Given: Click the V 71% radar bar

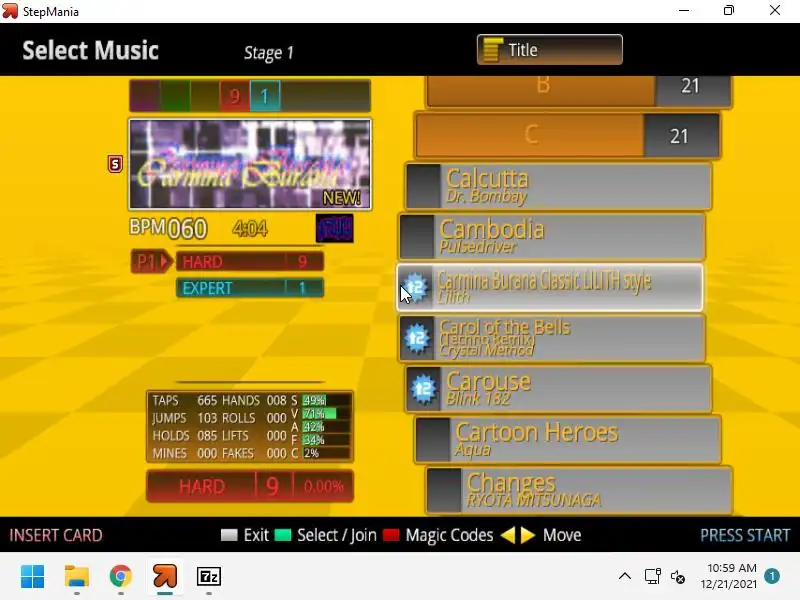Looking at the screenshot, I should coord(321,413).
